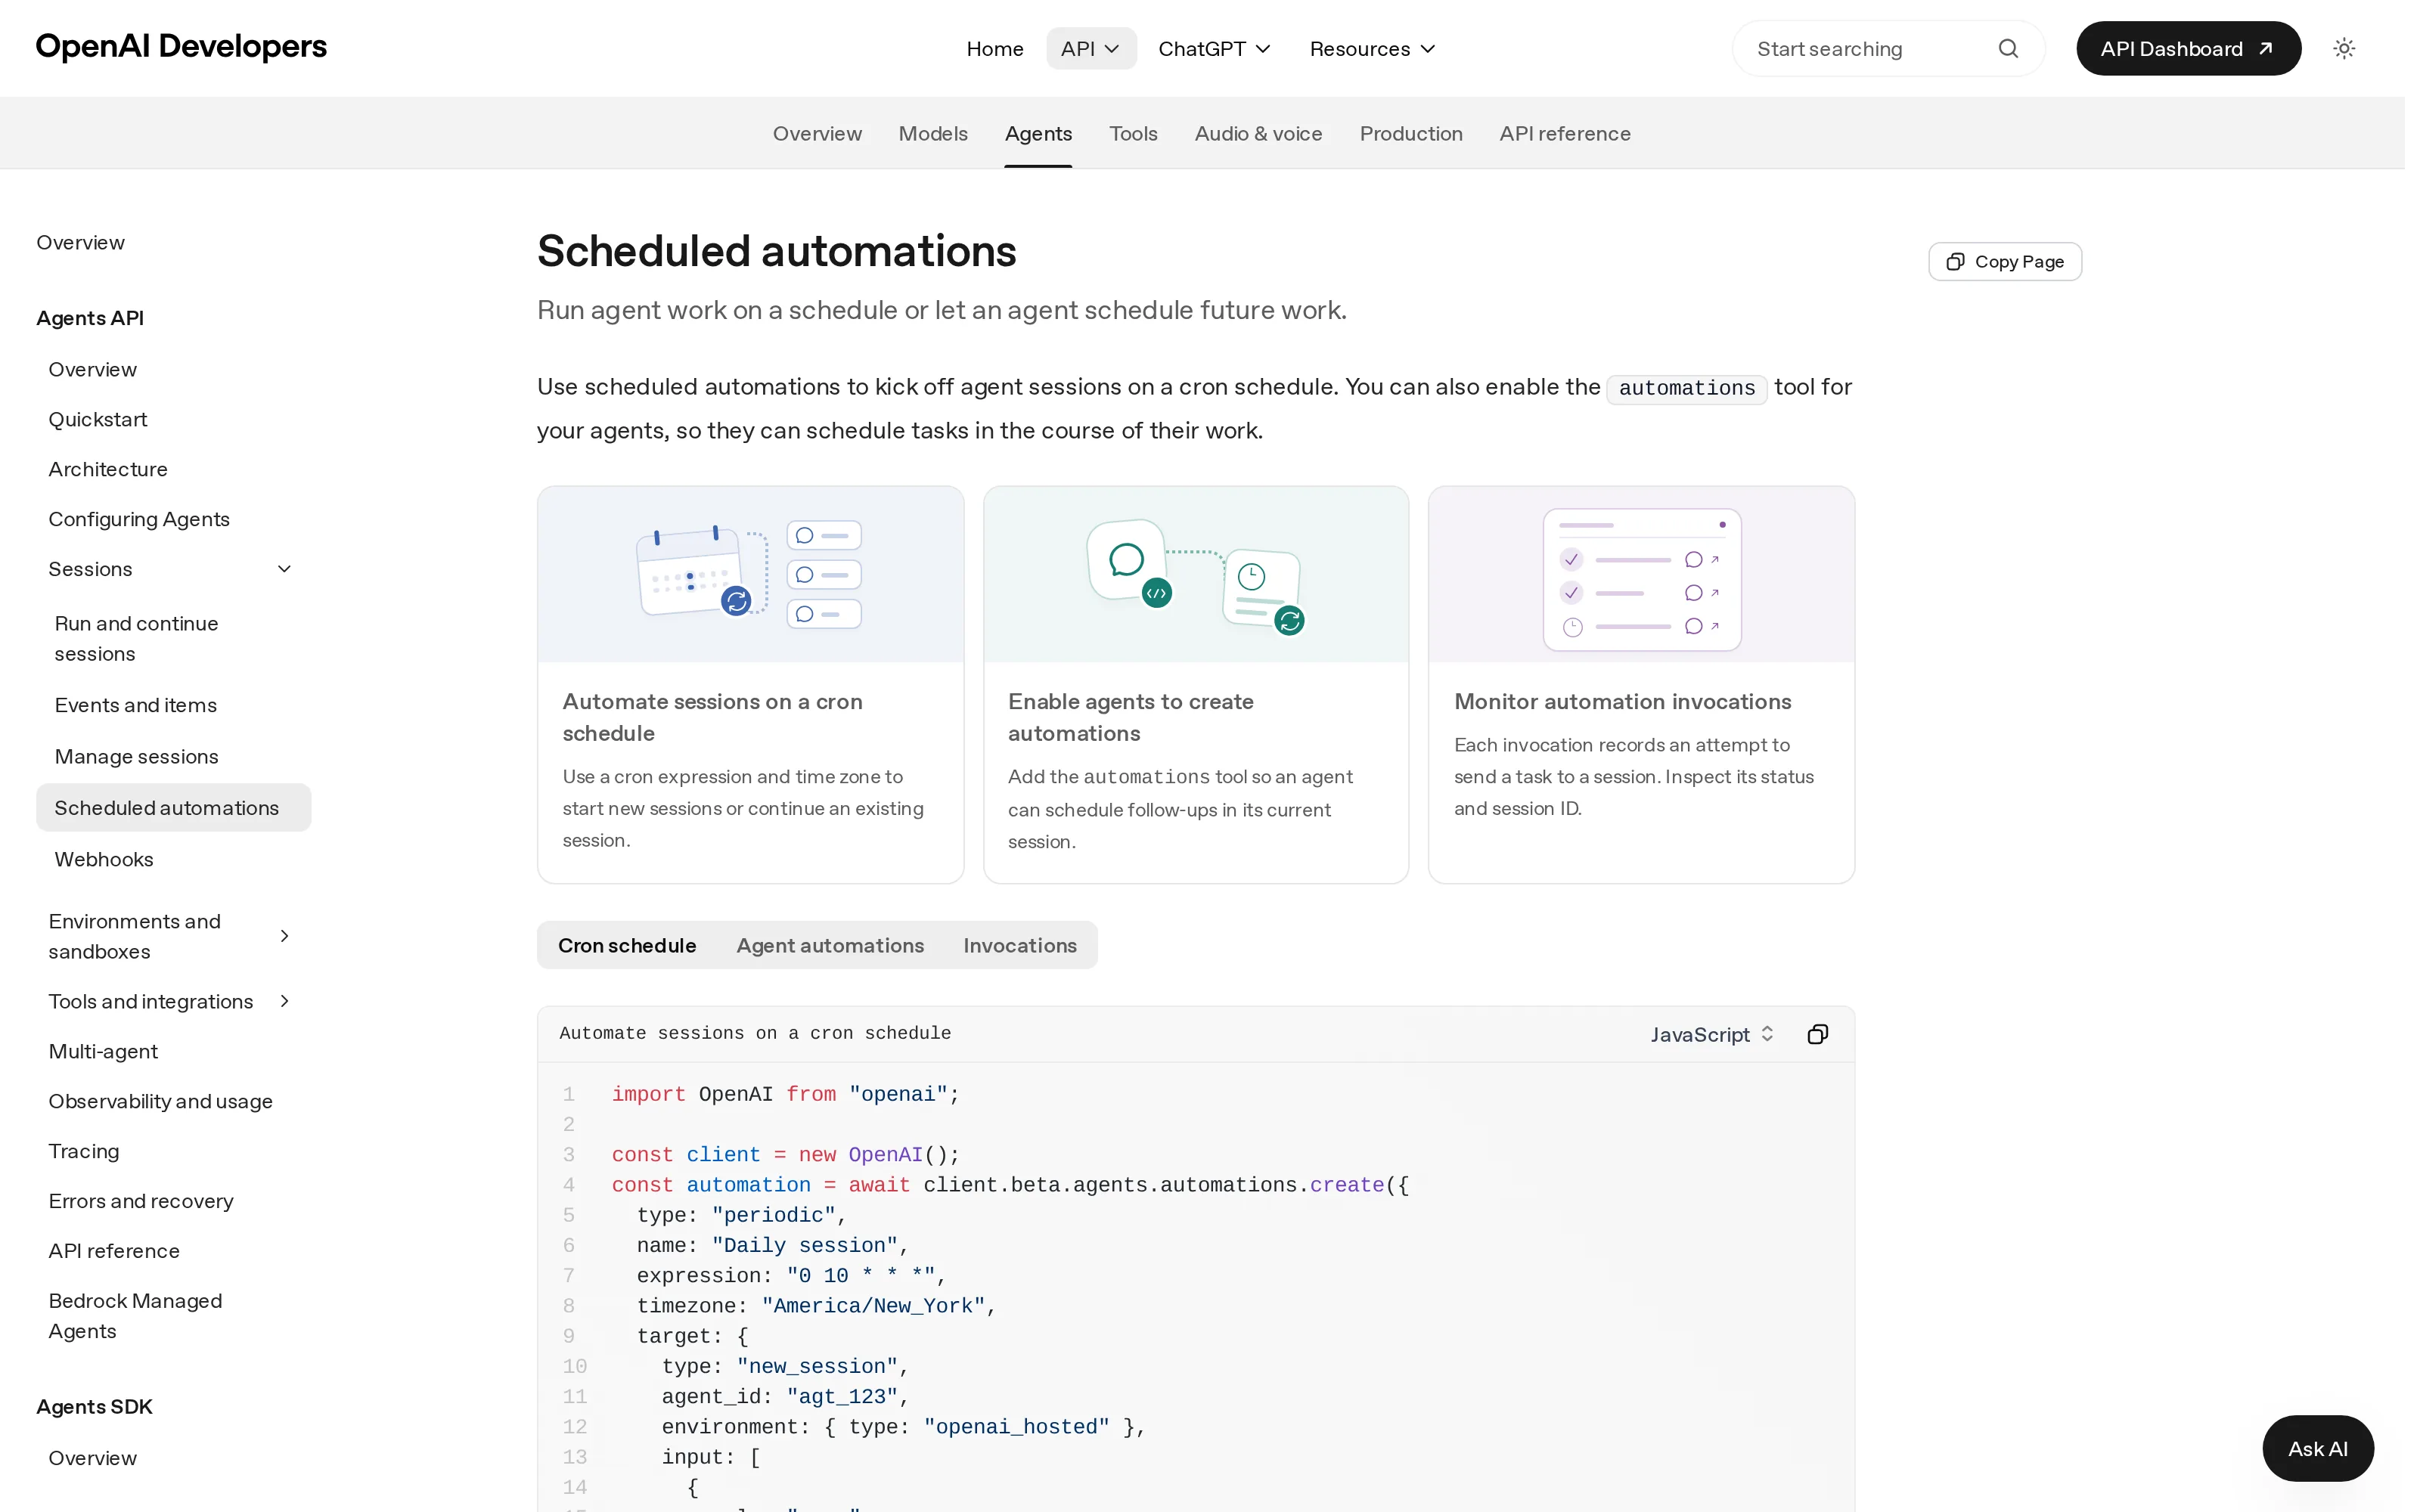The width and height of the screenshot is (2420, 1512).
Task: Open Errors and recovery page
Action: [x=141, y=1201]
